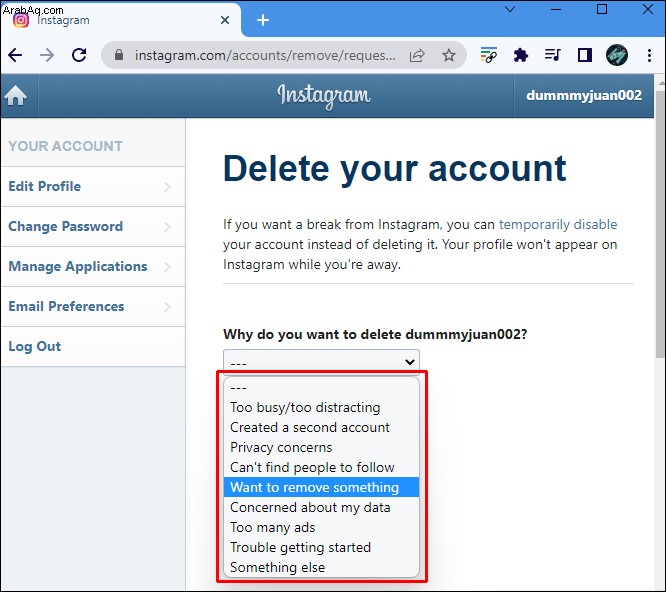Click the chevron beside Email Preferences

click(x=167, y=307)
